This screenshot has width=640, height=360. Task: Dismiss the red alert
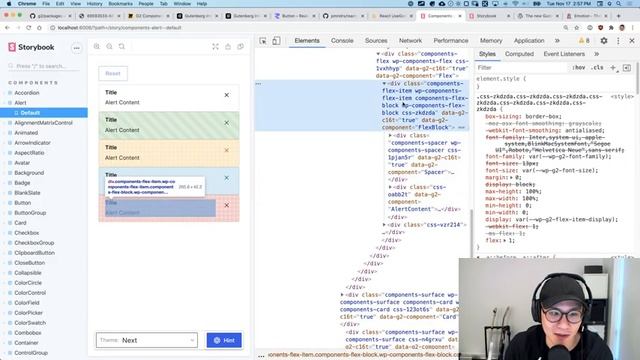[x=227, y=205]
